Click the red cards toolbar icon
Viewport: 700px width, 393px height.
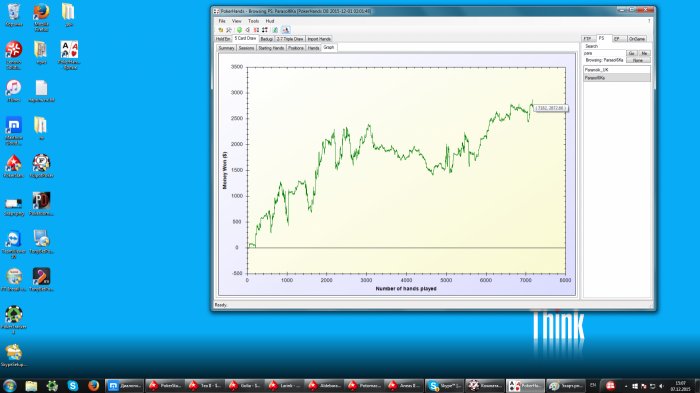click(256, 30)
